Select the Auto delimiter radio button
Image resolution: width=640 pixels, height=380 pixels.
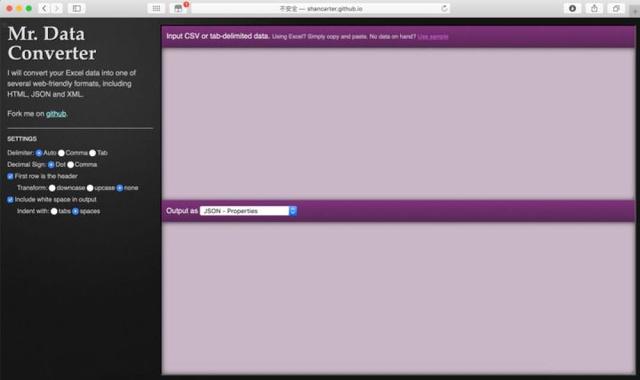click(39, 153)
